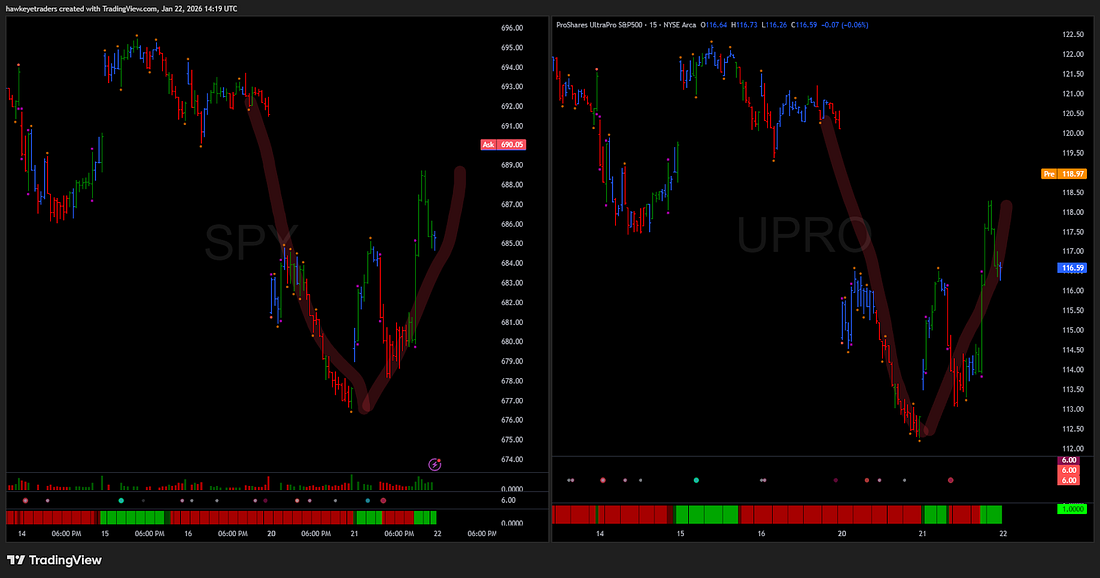
Task: Click date 22 on UPRO time axis
Action: tap(1003, 534)
